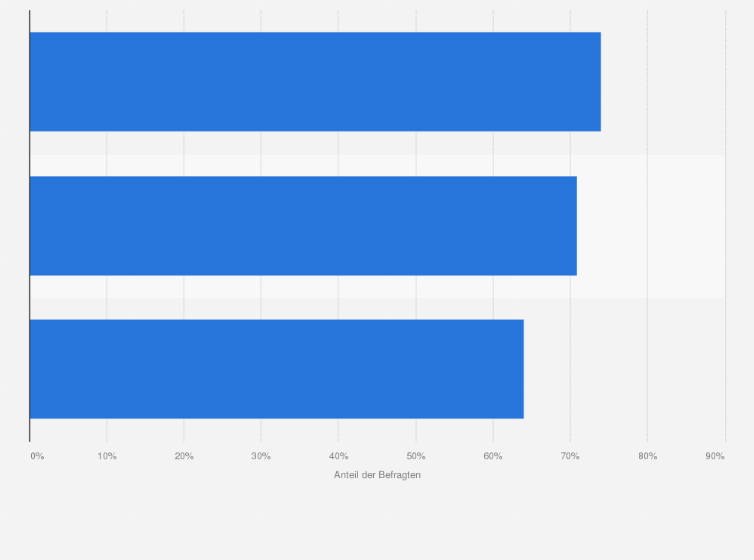Image resolution: width=754 pixels, height=560 pixels.
Task: Click the empty plot area right of the shortest bar
Action: (624, 369)
